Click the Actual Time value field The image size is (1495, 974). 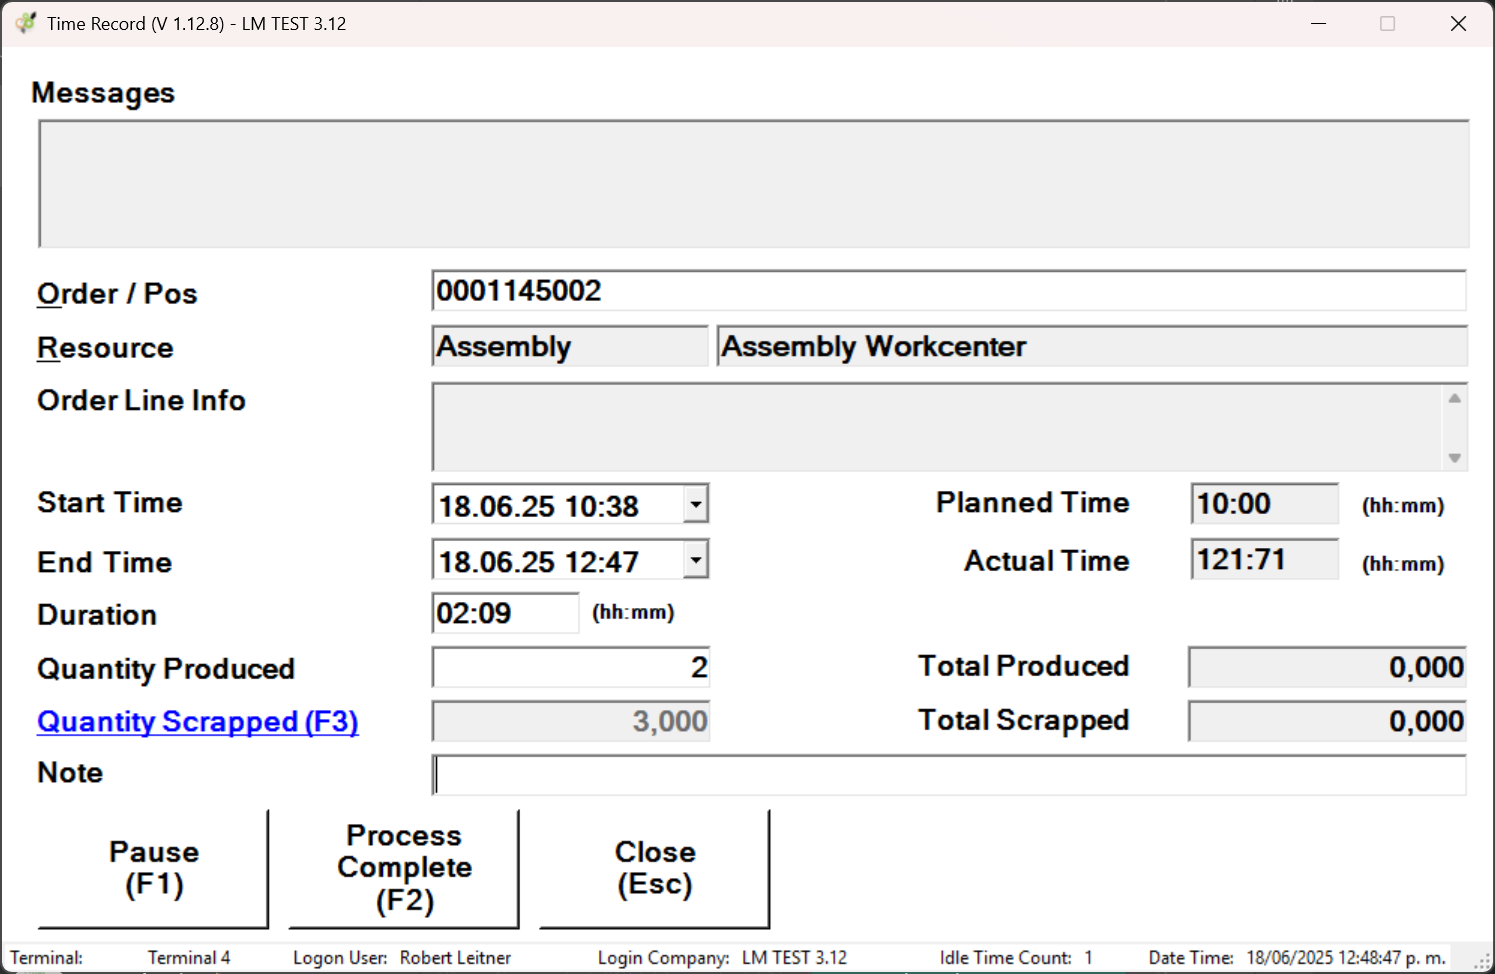pyautogui.click(x=1263, y=559)
